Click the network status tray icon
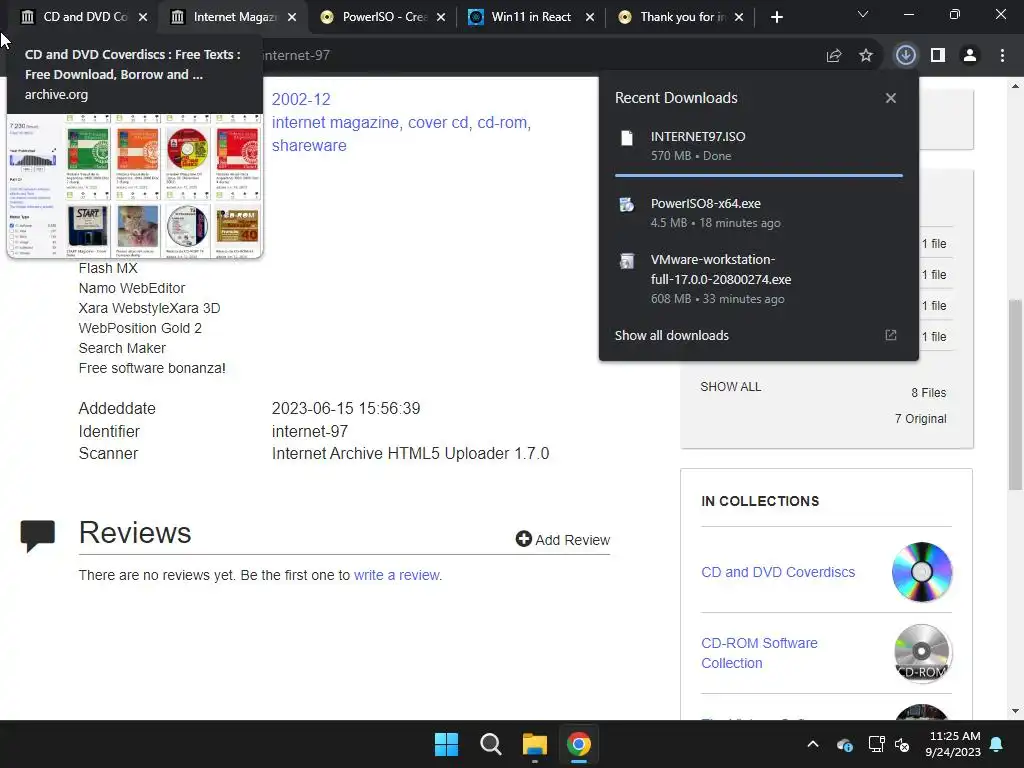This screenshot has height=768, width=1024. tap(876, 744)
